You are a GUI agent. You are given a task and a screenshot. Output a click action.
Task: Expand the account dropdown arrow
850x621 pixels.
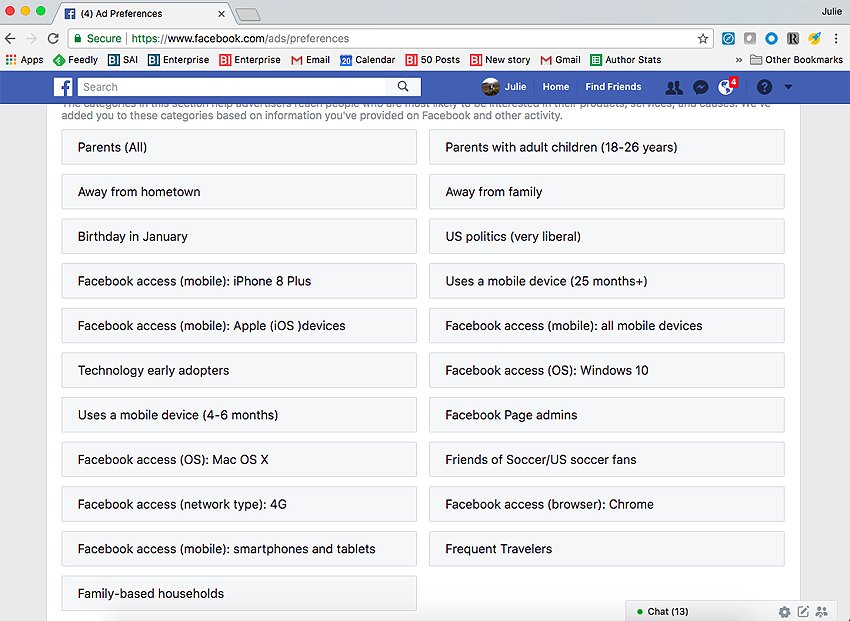click(788, 87)
